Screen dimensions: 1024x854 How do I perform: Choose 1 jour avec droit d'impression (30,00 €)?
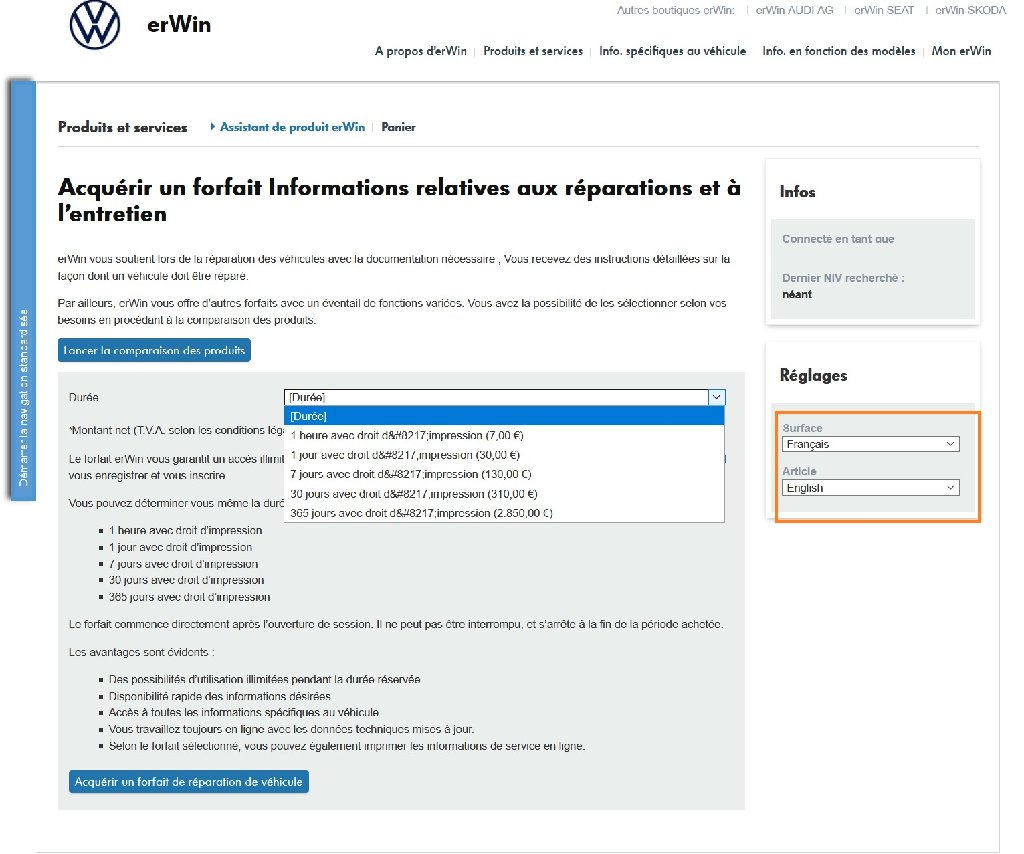(x=504, y=455)
